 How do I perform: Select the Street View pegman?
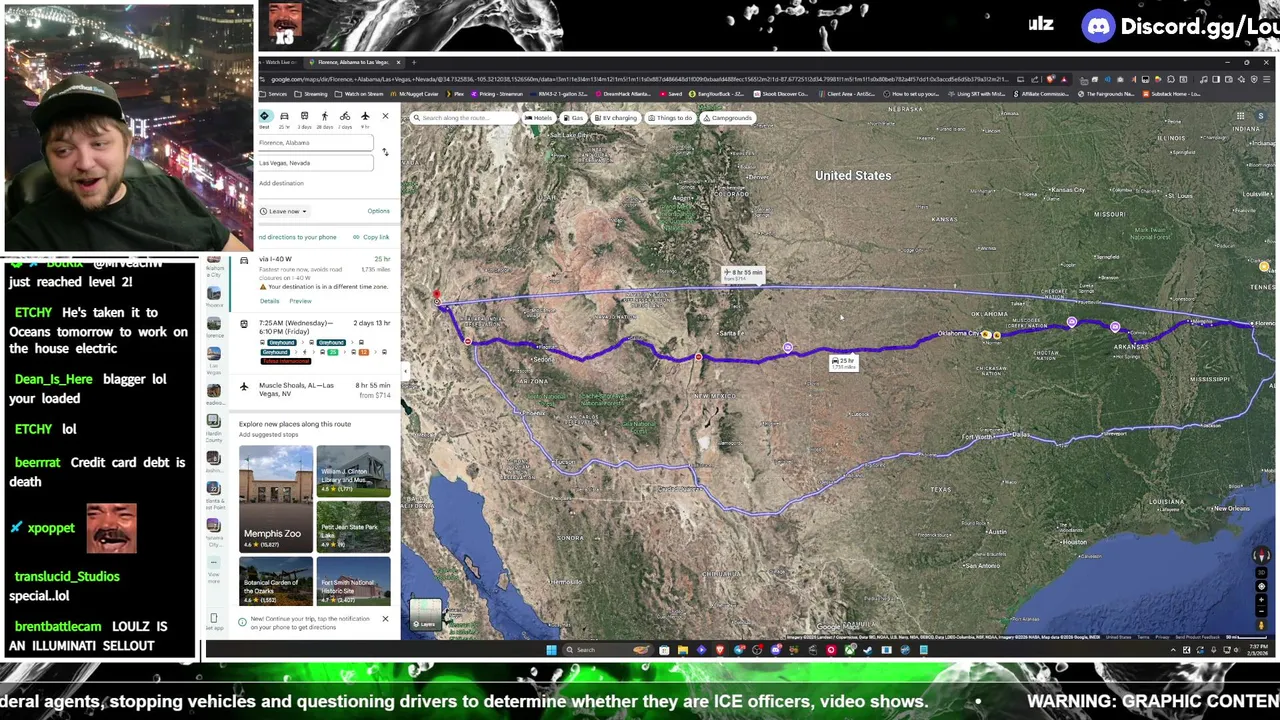(x=1261, y=625)
